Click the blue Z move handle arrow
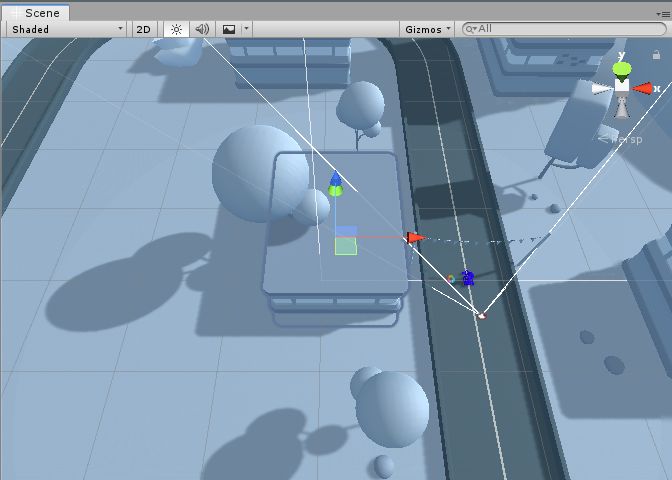Image resolution: width=672 pixels, height=480 pixels. click(336, 178)
